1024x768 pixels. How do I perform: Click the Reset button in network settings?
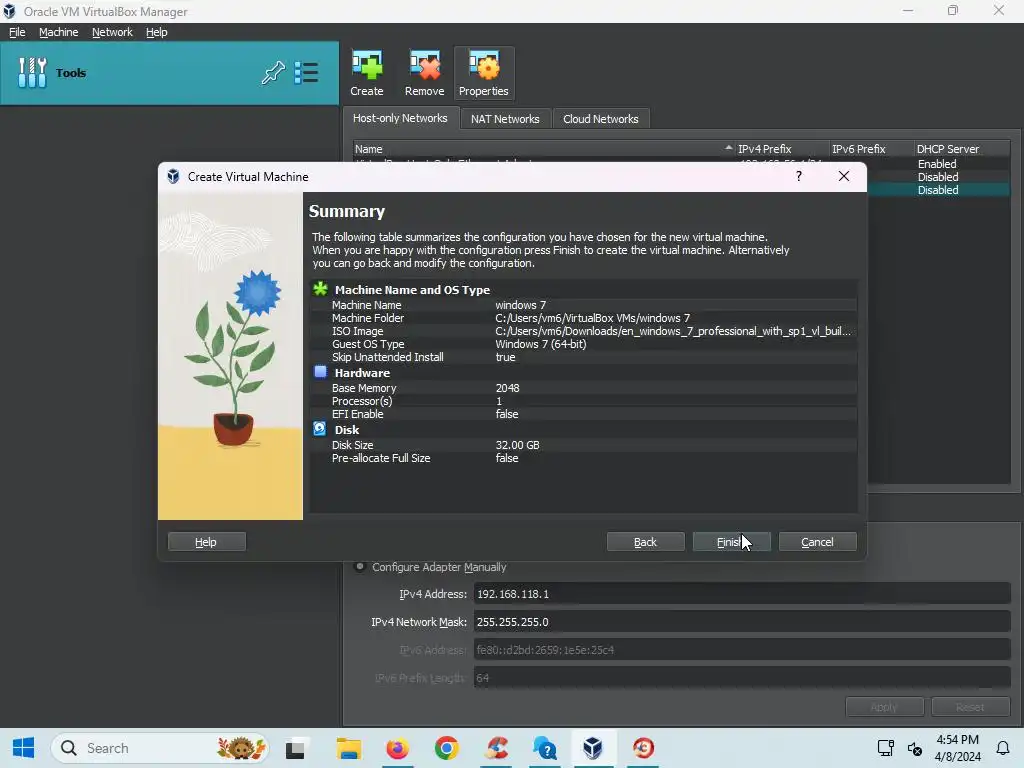tap(970, 707)
